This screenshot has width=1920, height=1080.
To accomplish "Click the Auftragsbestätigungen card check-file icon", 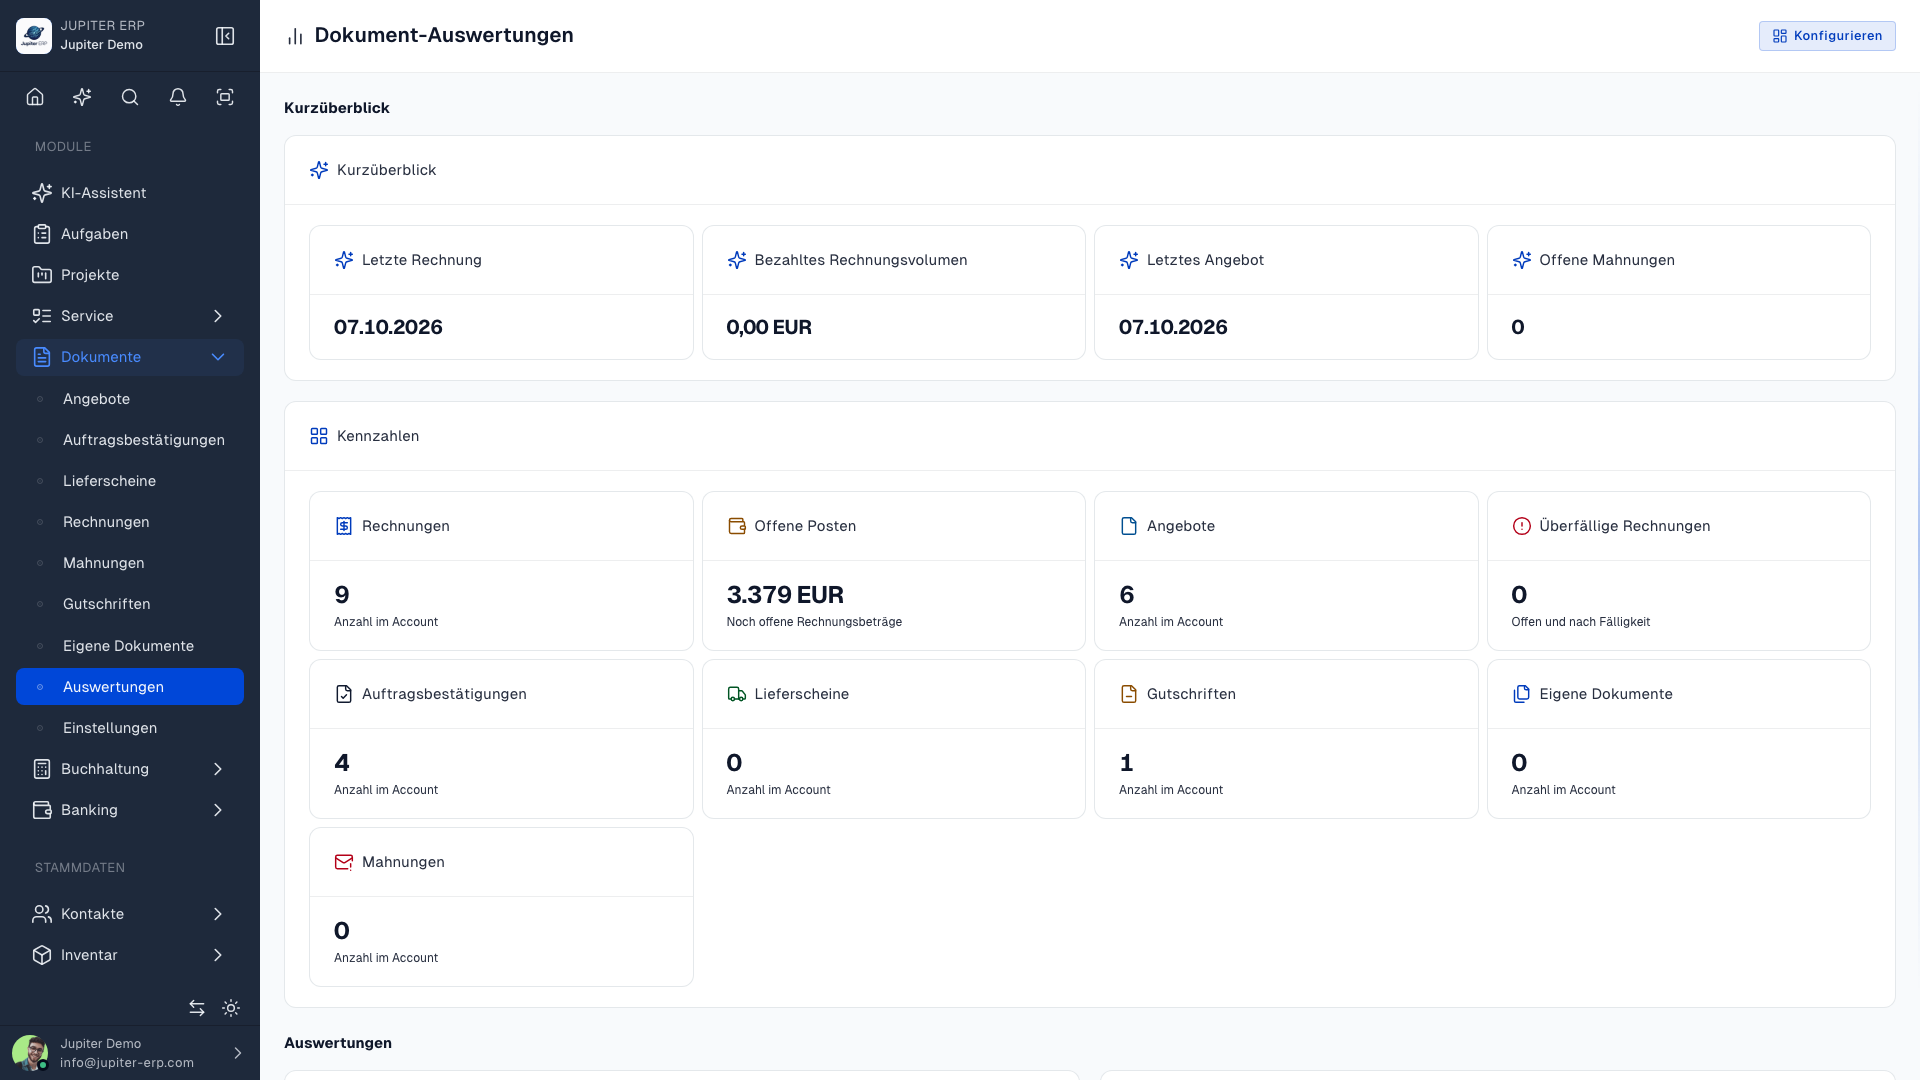I will pos(344,694).
